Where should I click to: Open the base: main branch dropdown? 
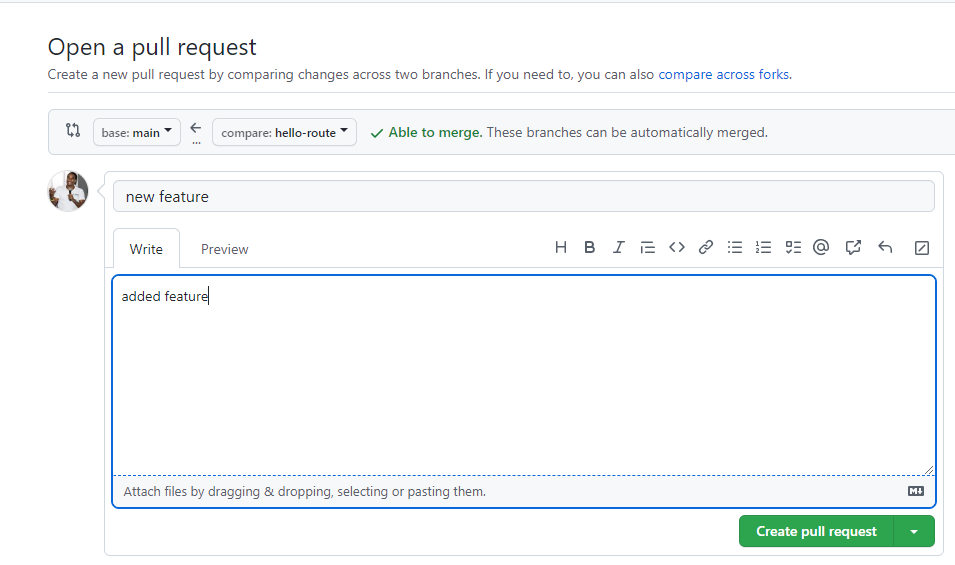(x=137, y=133)
